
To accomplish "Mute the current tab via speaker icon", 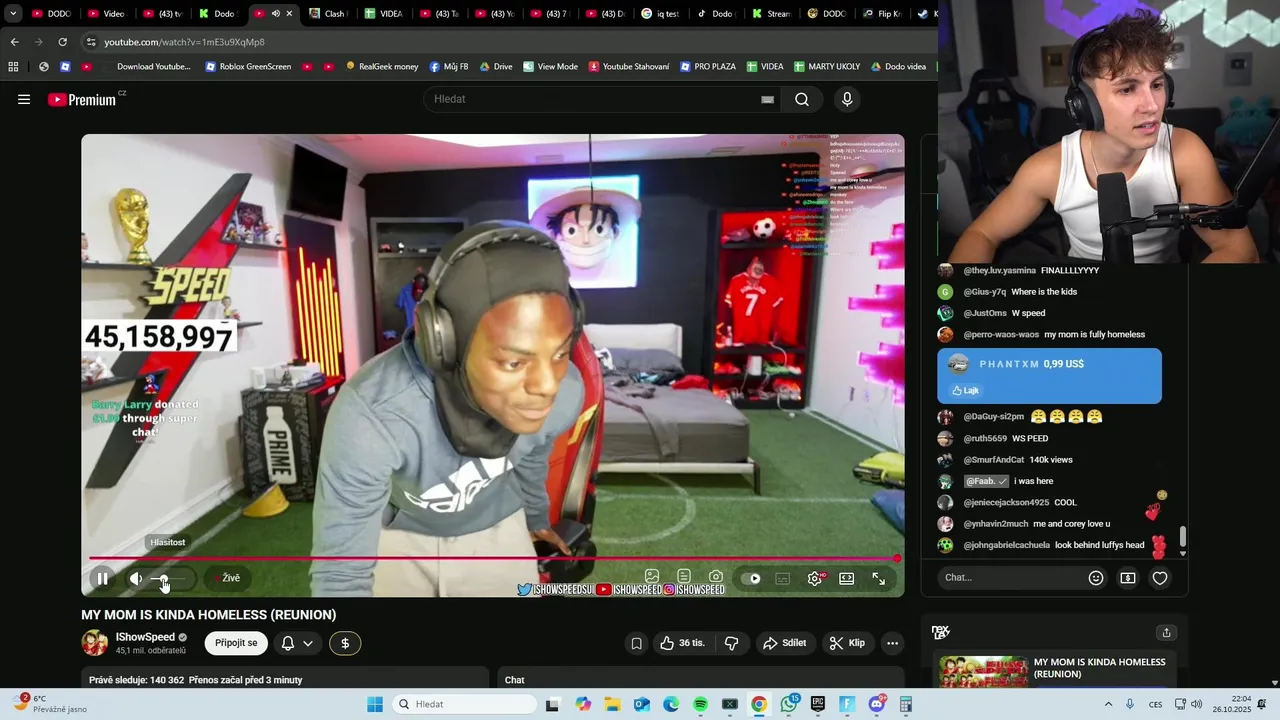I will coord(275,13).
